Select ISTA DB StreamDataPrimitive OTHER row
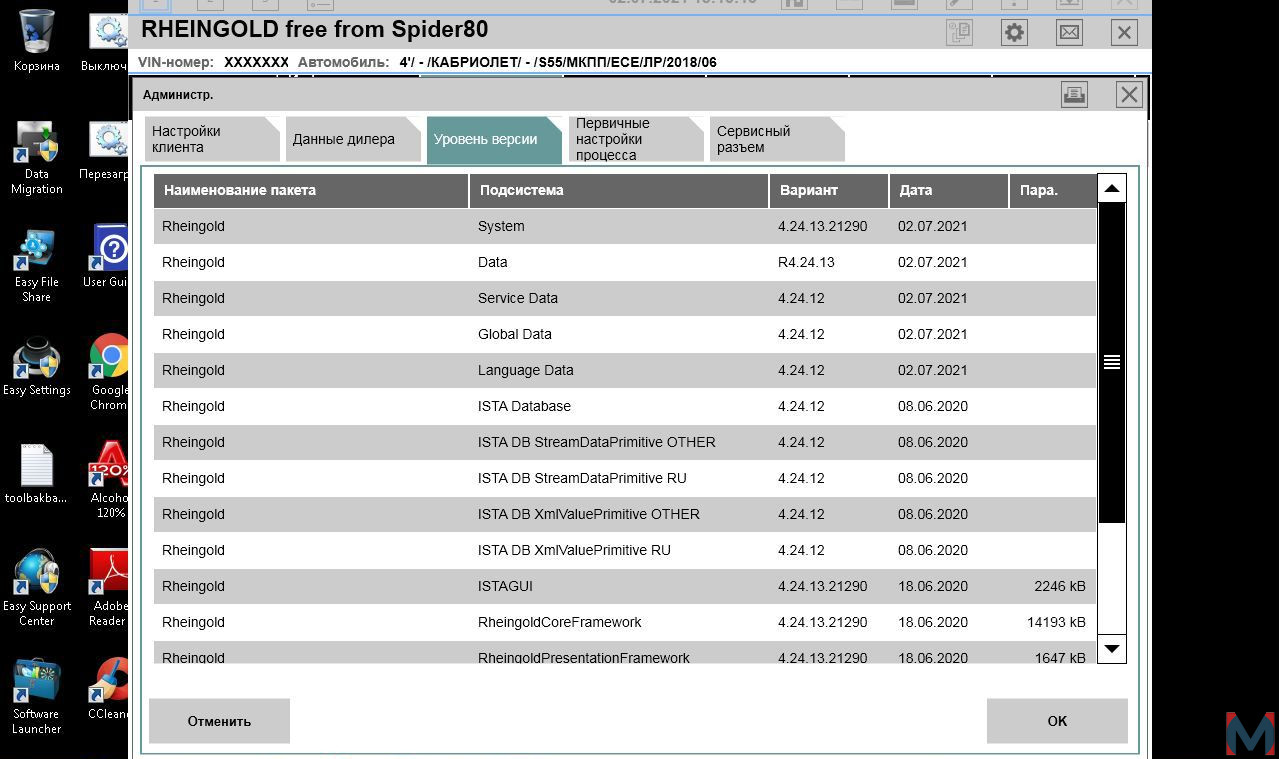 pyautogui.click(x=625, y=442)
